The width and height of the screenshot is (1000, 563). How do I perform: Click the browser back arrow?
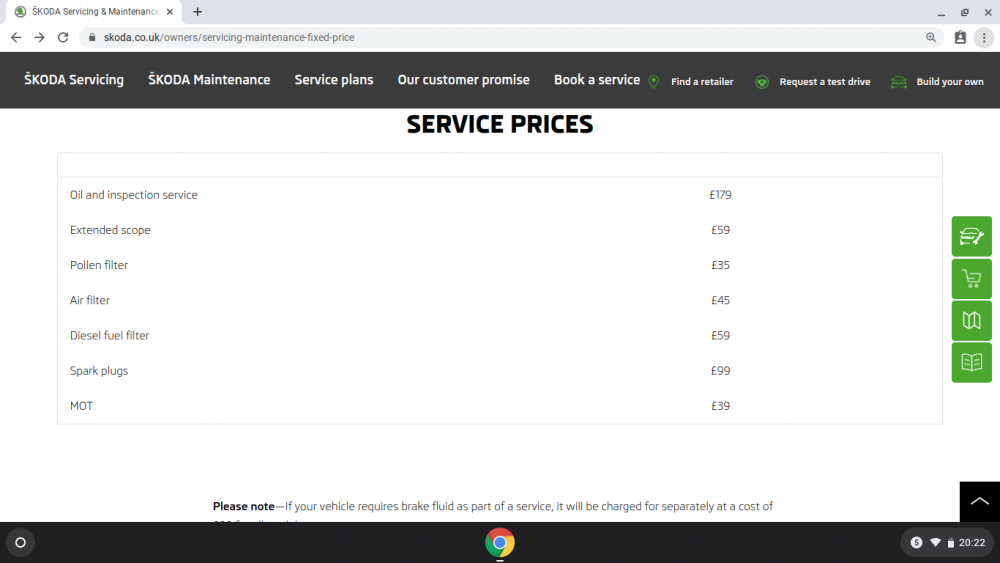point(16,38)
